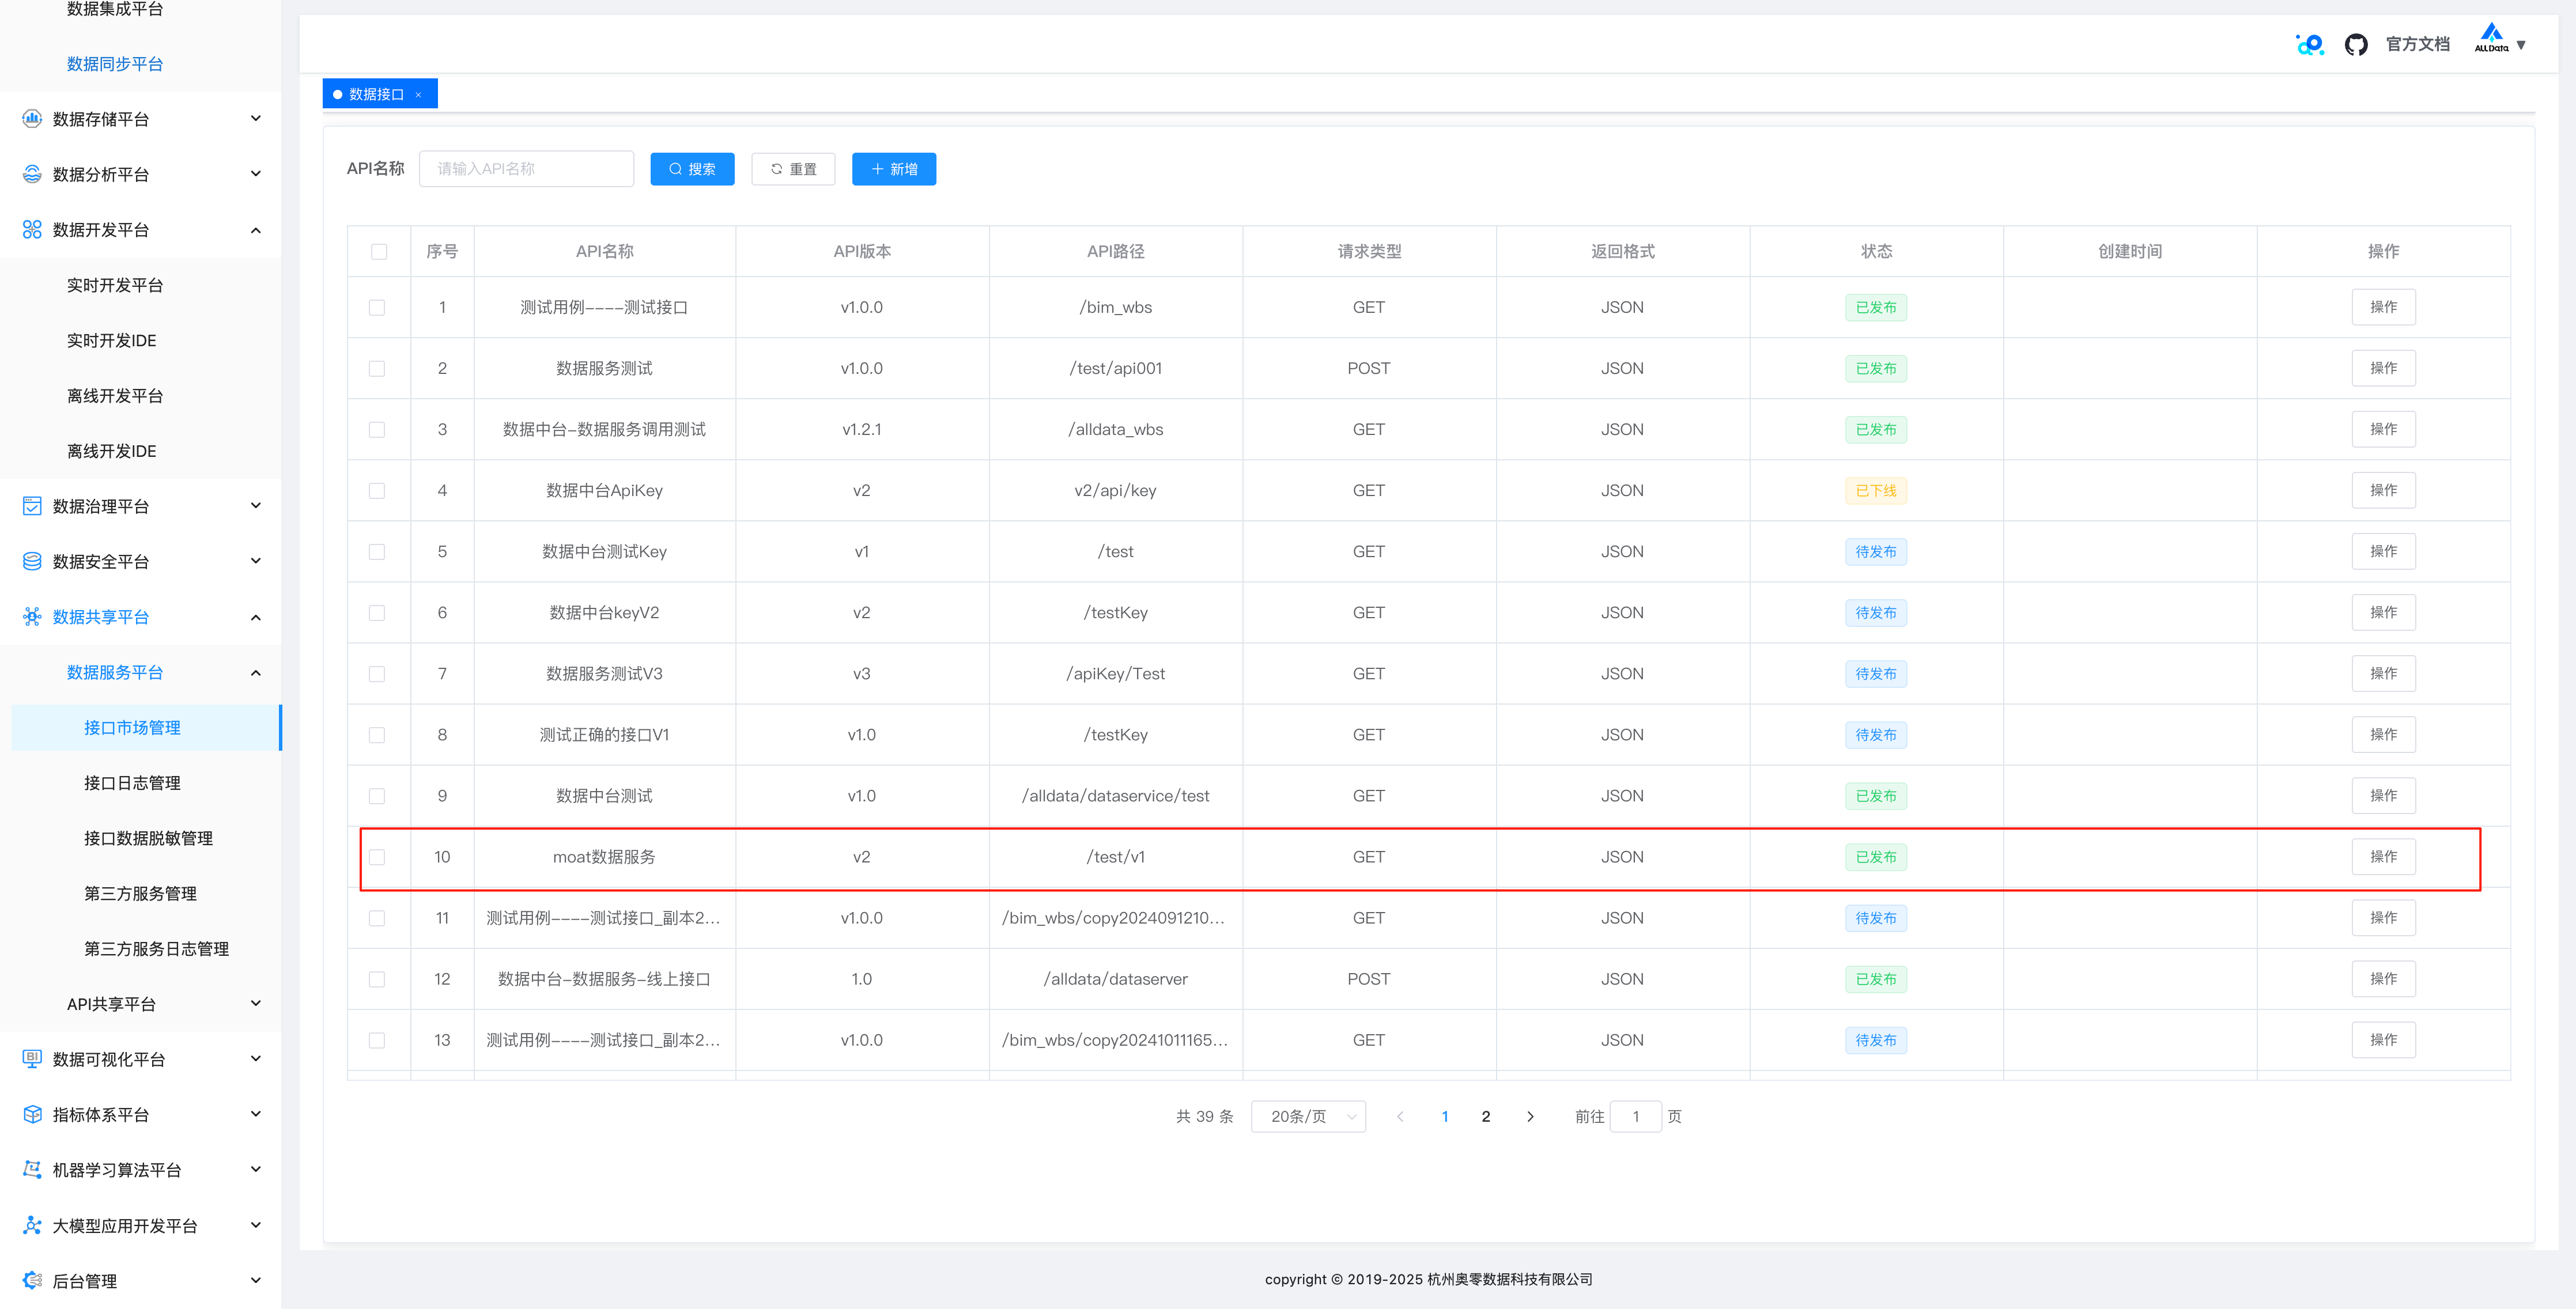Click the 大模型应用开发平台 sidebar icon
2576x1309 pixels.
point(32,1225)
